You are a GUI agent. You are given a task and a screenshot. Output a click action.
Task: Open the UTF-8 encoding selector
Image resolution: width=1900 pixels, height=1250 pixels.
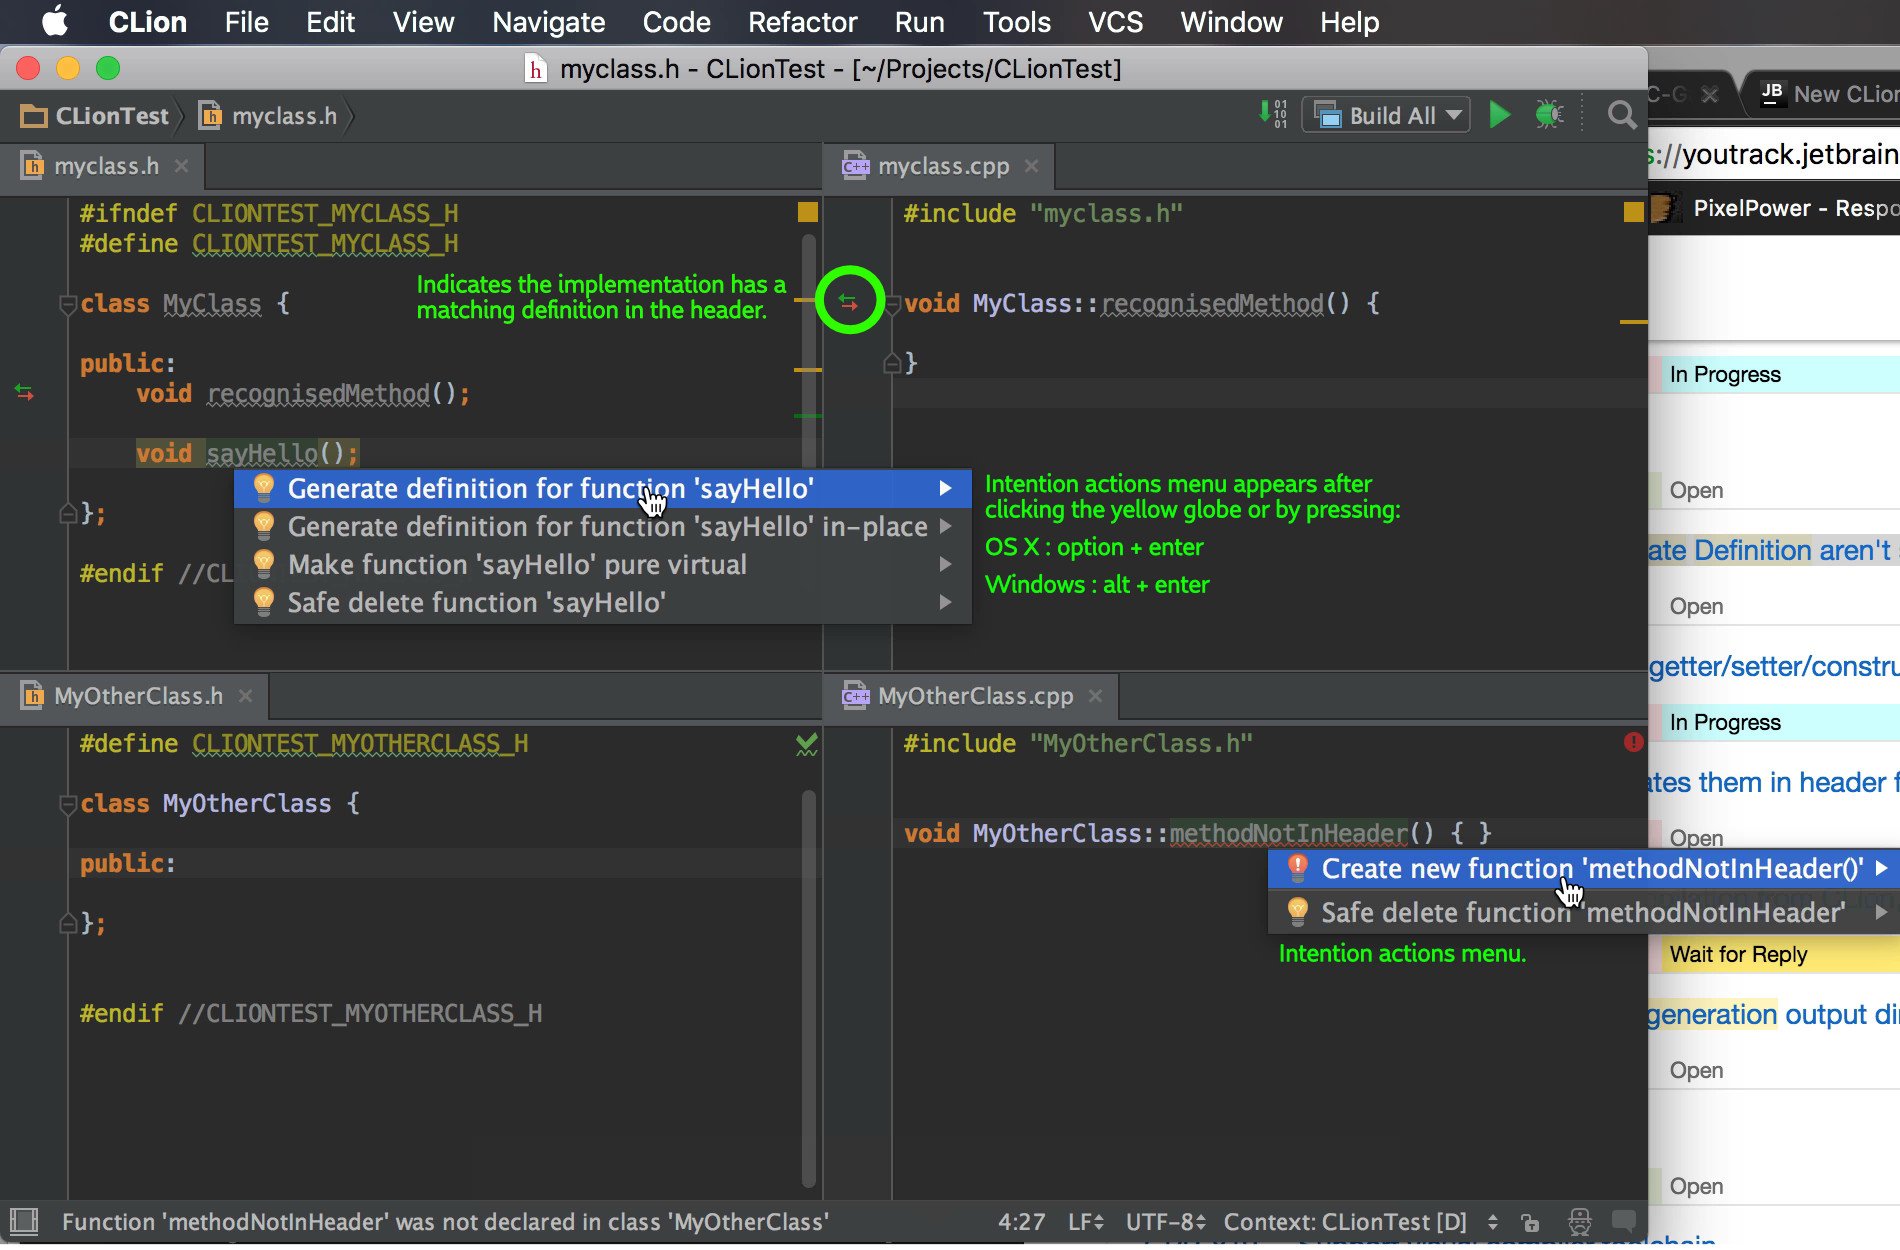pyautogui.click(x=1165, y=1222)
